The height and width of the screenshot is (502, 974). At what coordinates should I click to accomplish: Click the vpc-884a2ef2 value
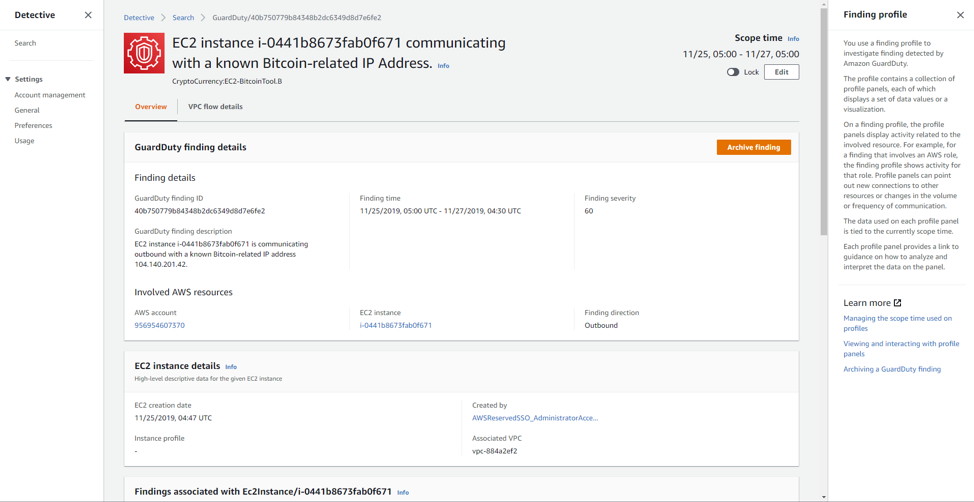[x=494, y=451]
